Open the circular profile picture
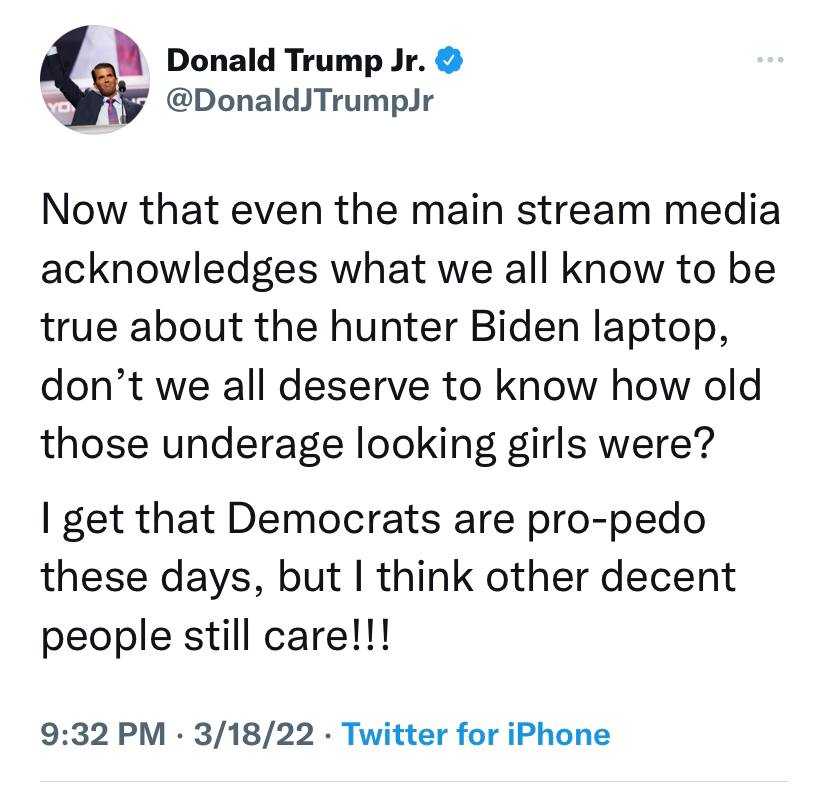Image resolution: width=828 pixels, height=797 pixels. click(x=95, y=79)
